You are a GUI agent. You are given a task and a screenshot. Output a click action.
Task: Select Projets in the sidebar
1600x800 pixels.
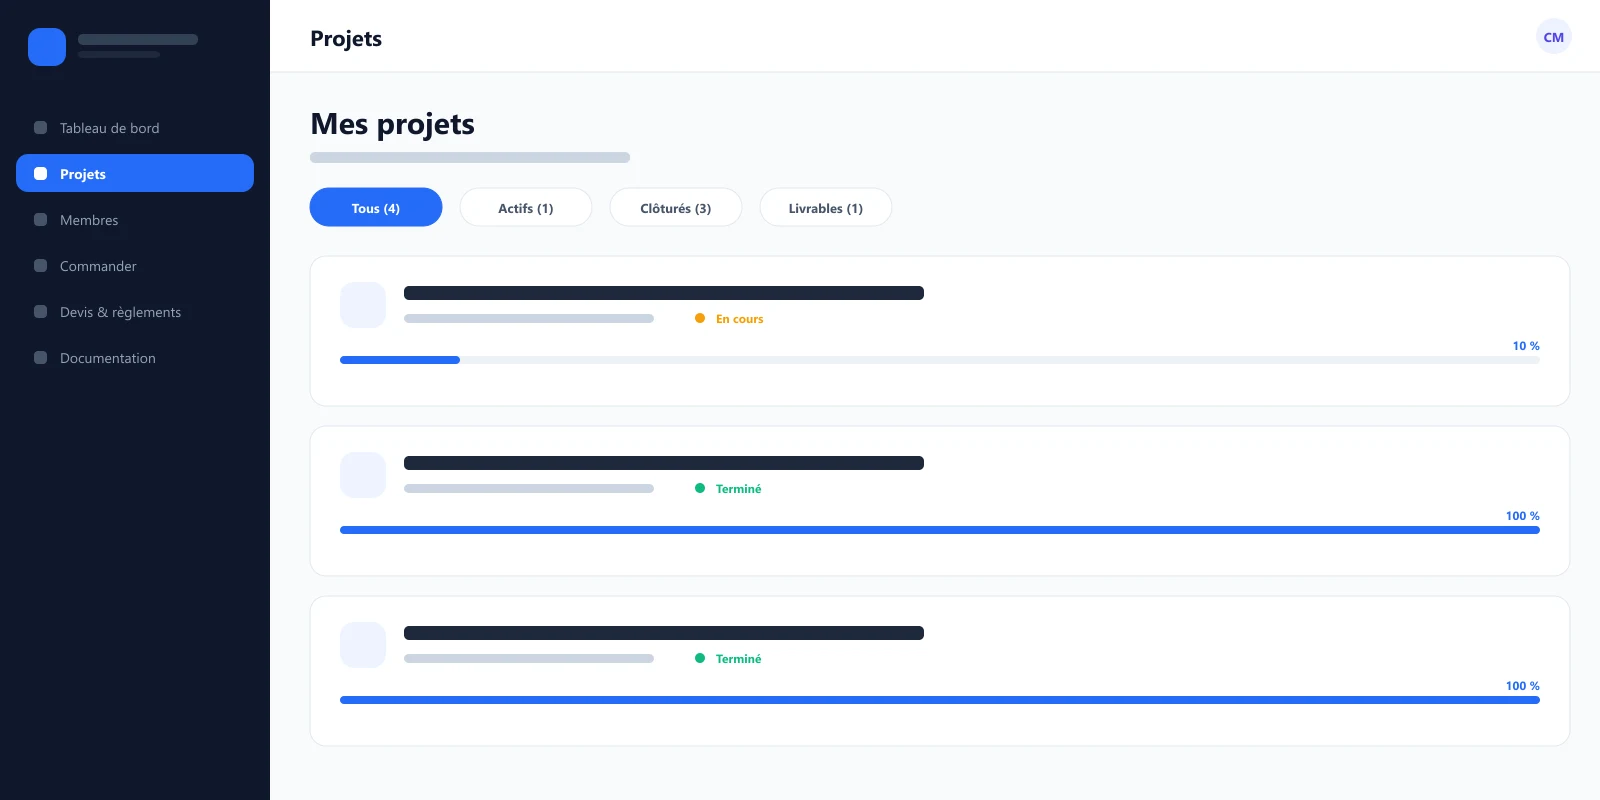(135, 173)
